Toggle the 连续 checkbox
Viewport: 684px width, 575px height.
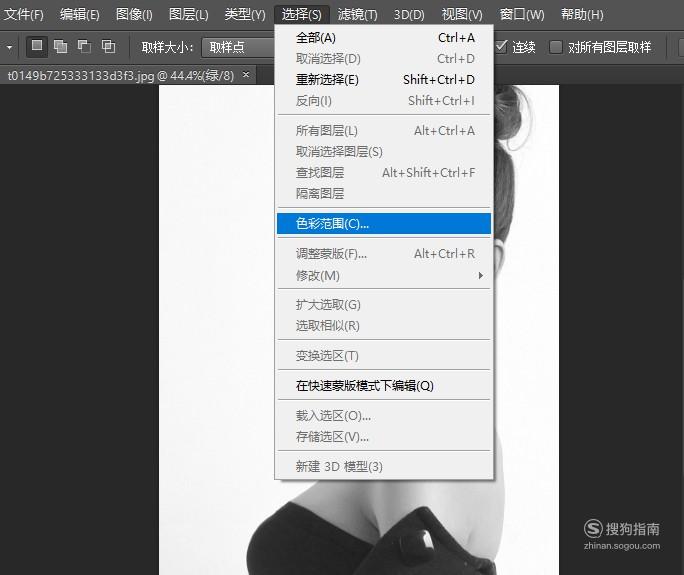[x=501, y=46]
